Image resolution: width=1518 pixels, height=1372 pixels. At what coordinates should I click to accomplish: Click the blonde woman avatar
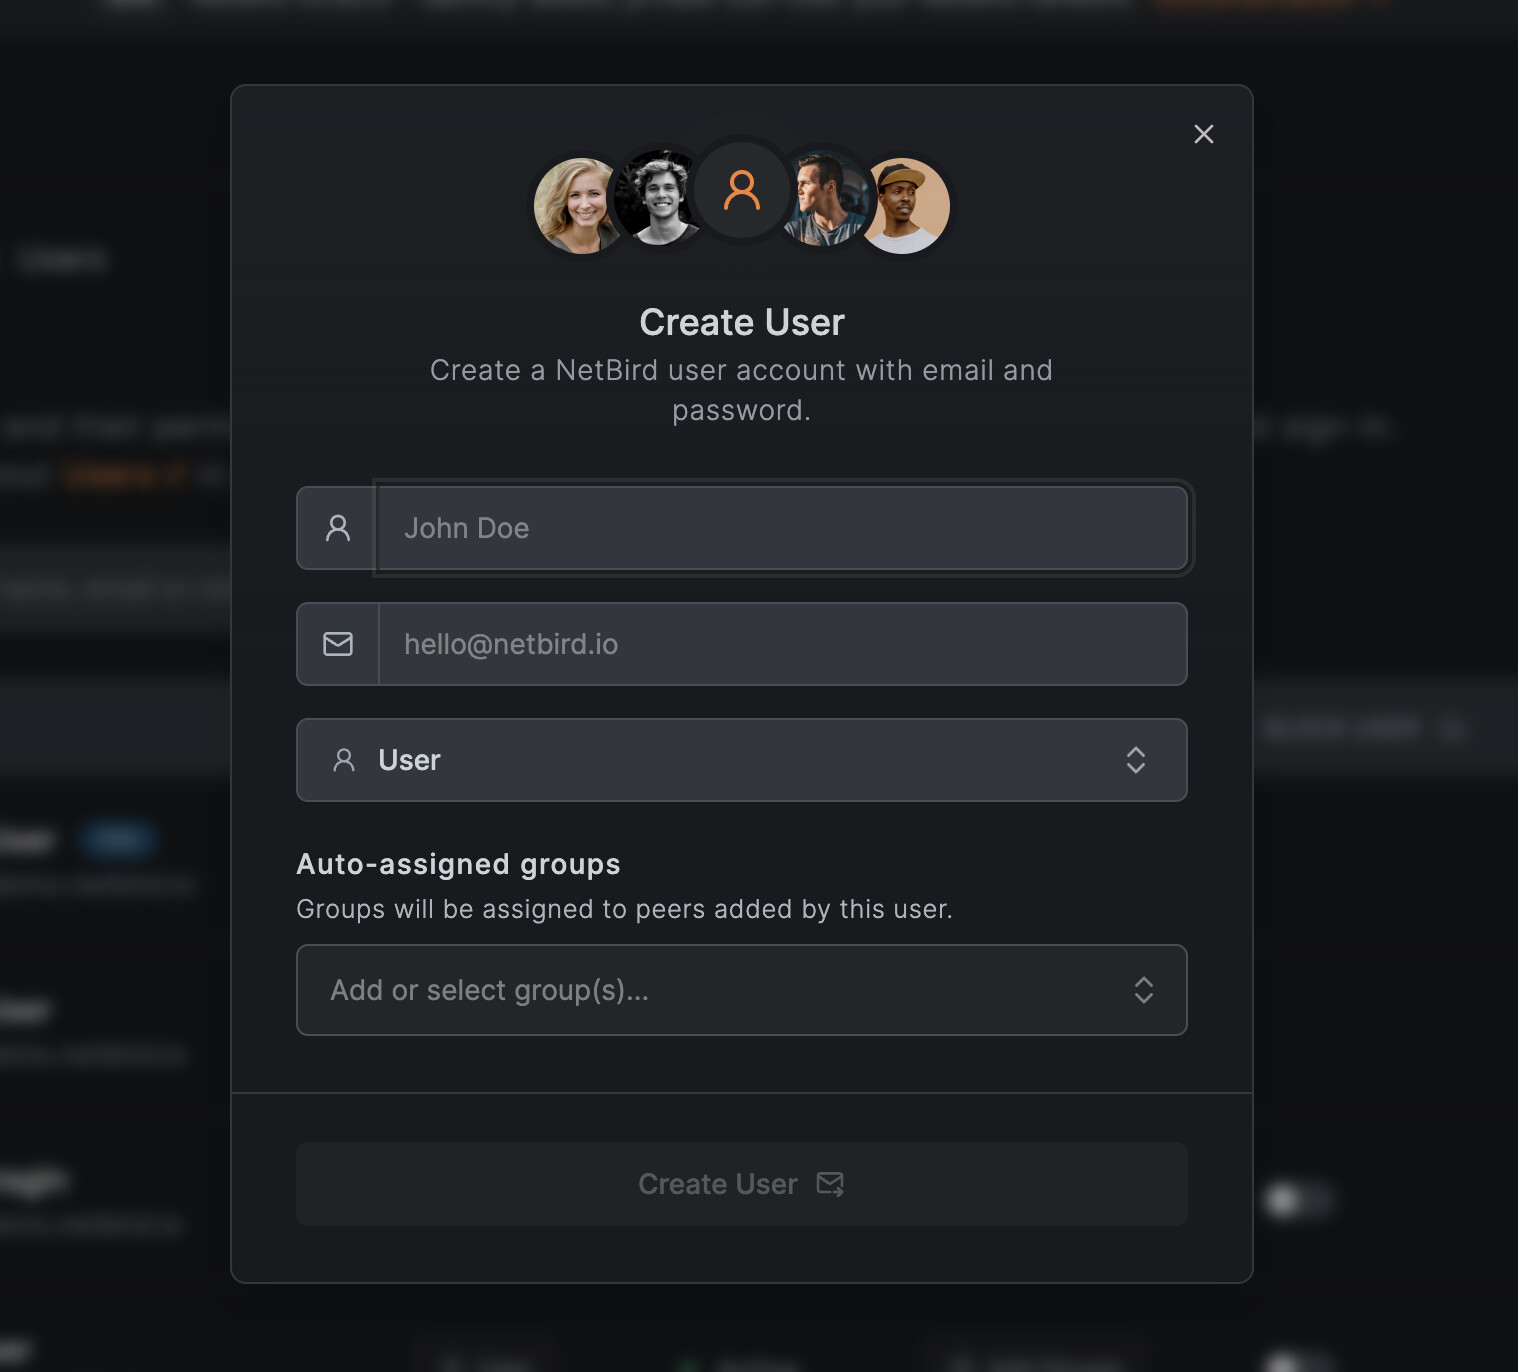(577, 206)
